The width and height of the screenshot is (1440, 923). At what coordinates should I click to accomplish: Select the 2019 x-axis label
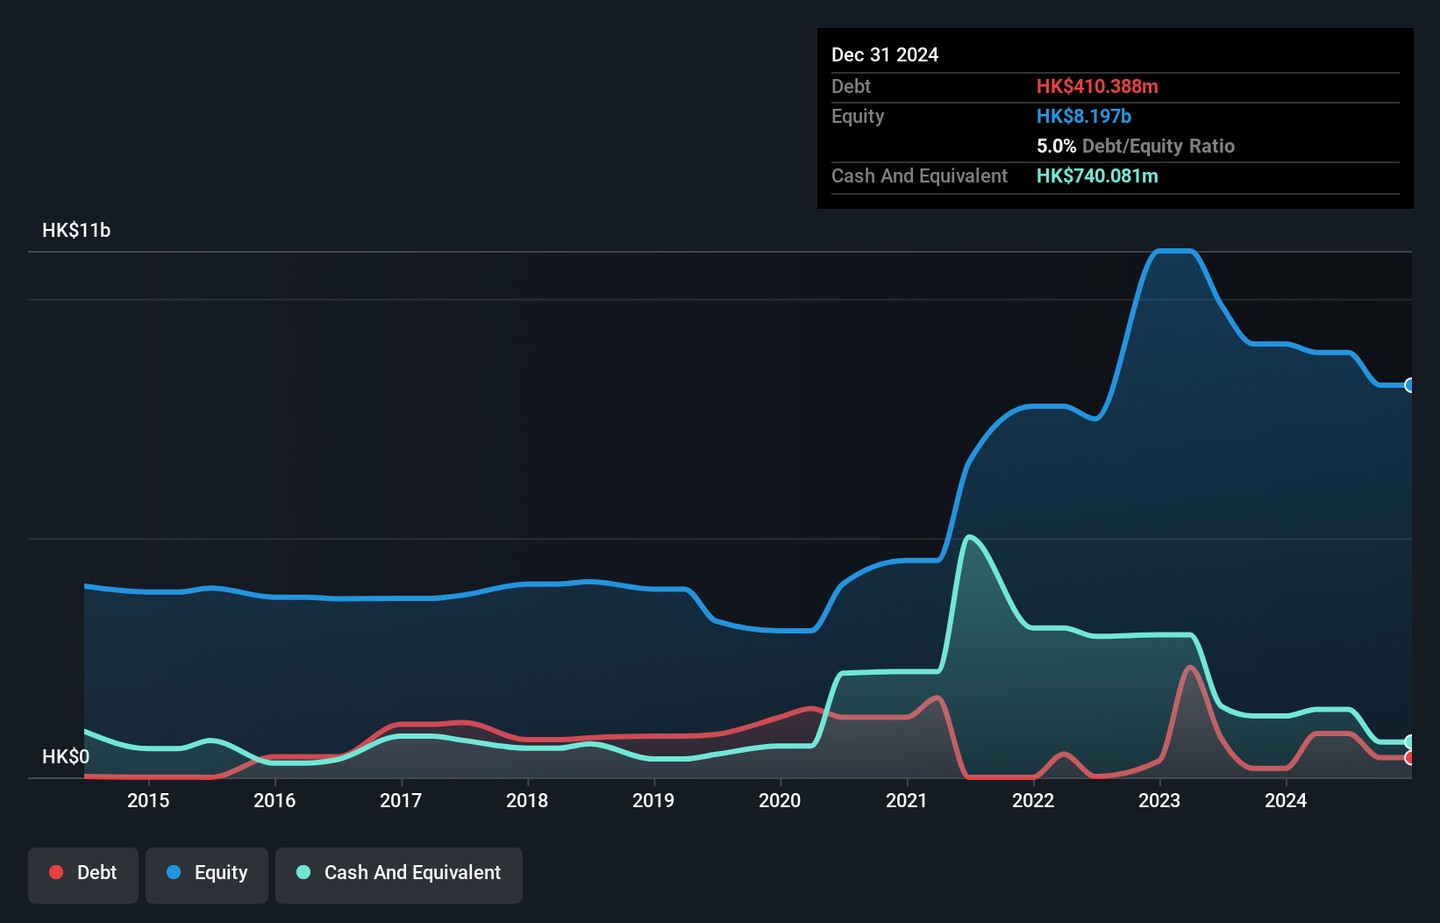click(x=653, y=800)
